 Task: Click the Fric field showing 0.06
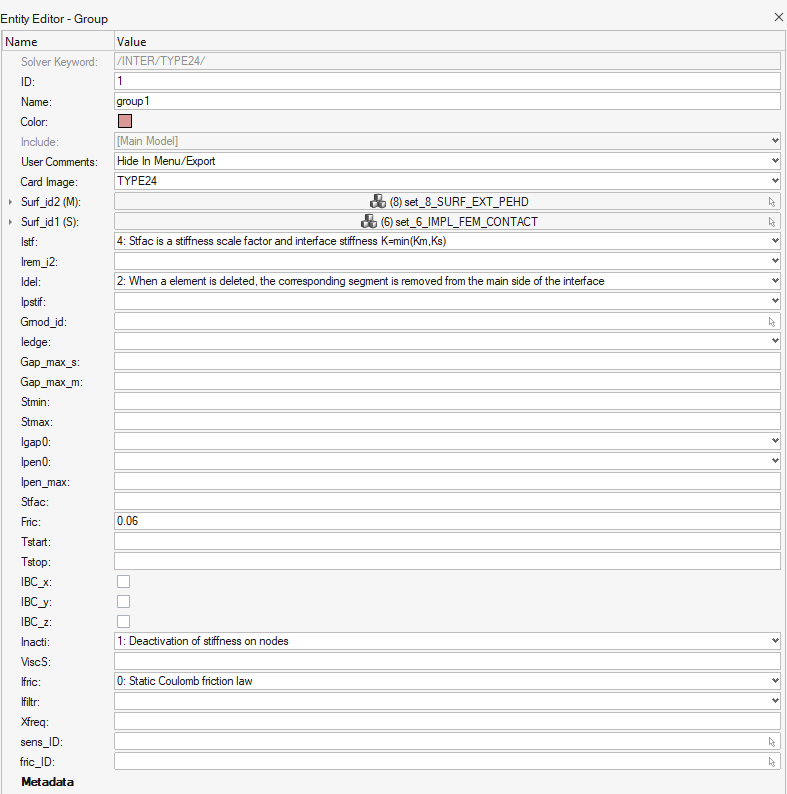tap(447, 521)
